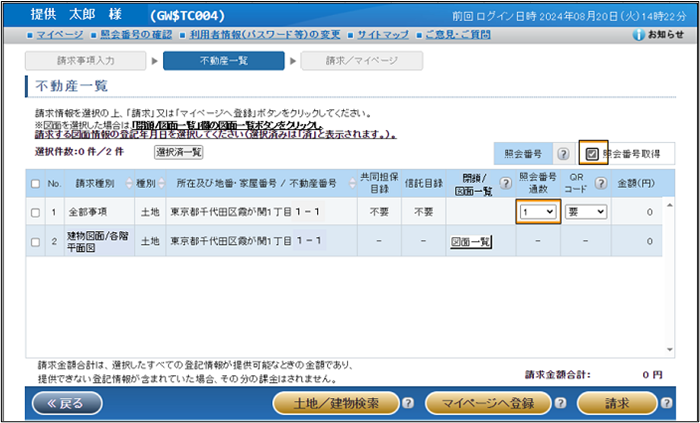
Task: Open 利用者情報(パスワード等)の変更 link
Action: pos(265,35)
